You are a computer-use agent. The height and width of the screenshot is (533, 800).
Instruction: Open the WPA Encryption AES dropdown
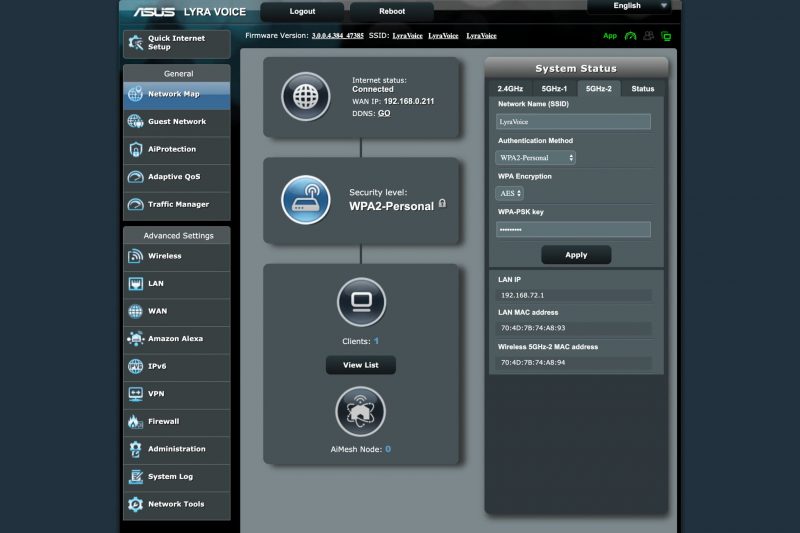509,193
